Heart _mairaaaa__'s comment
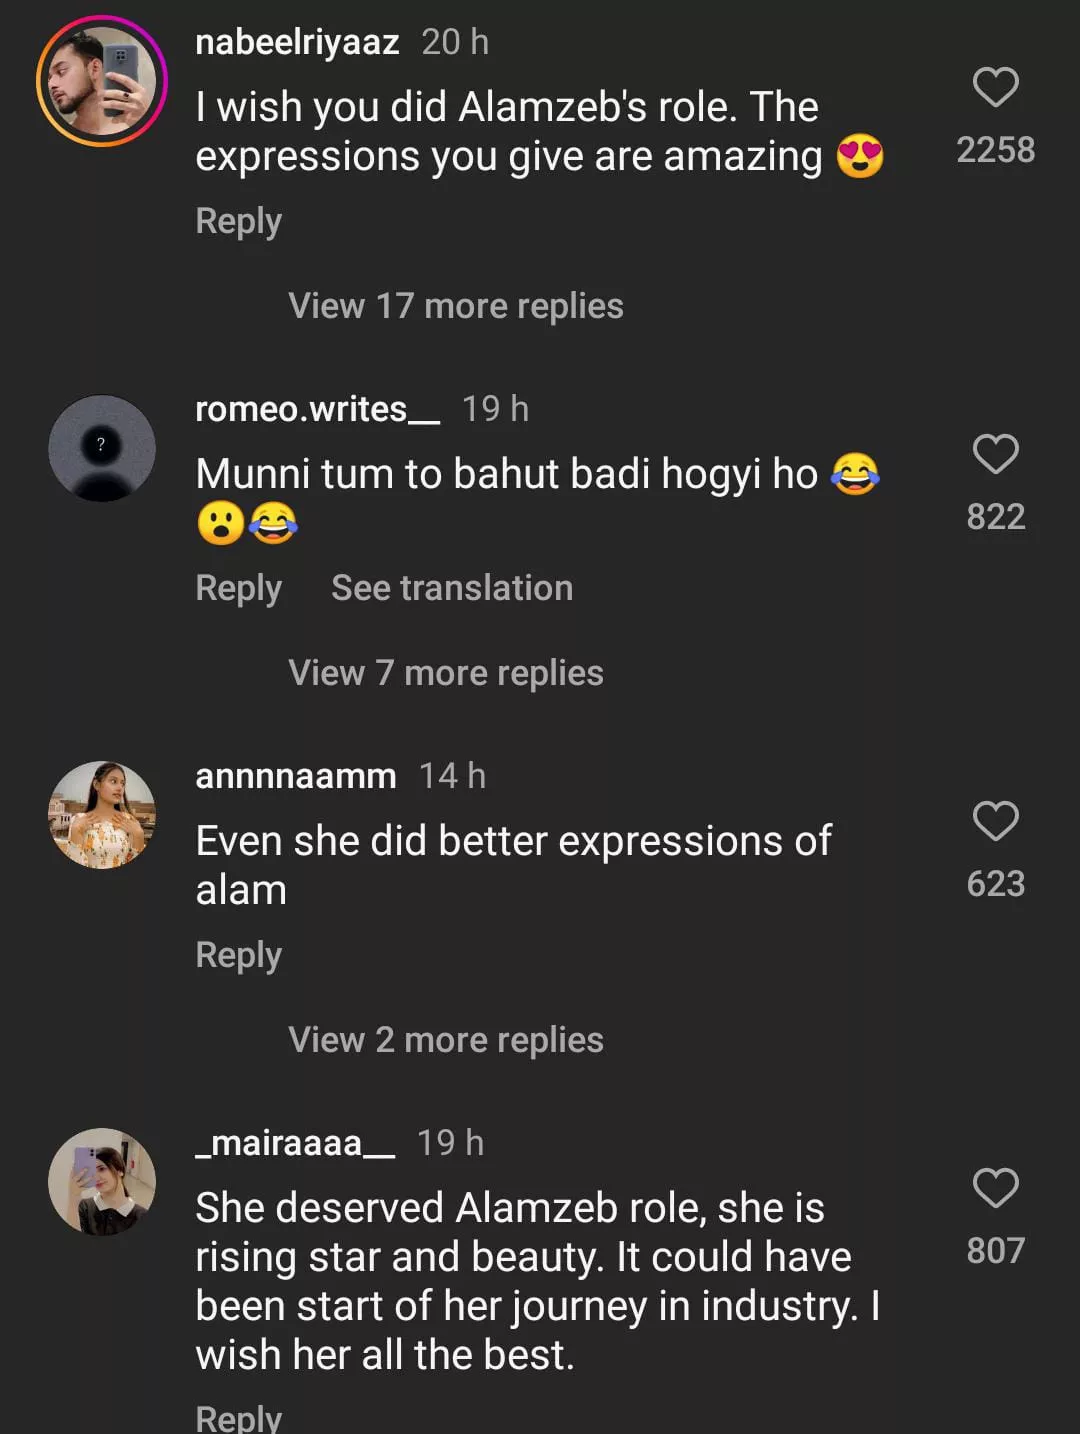This screenshot has height=1434, width=1080. [995, 1188]
